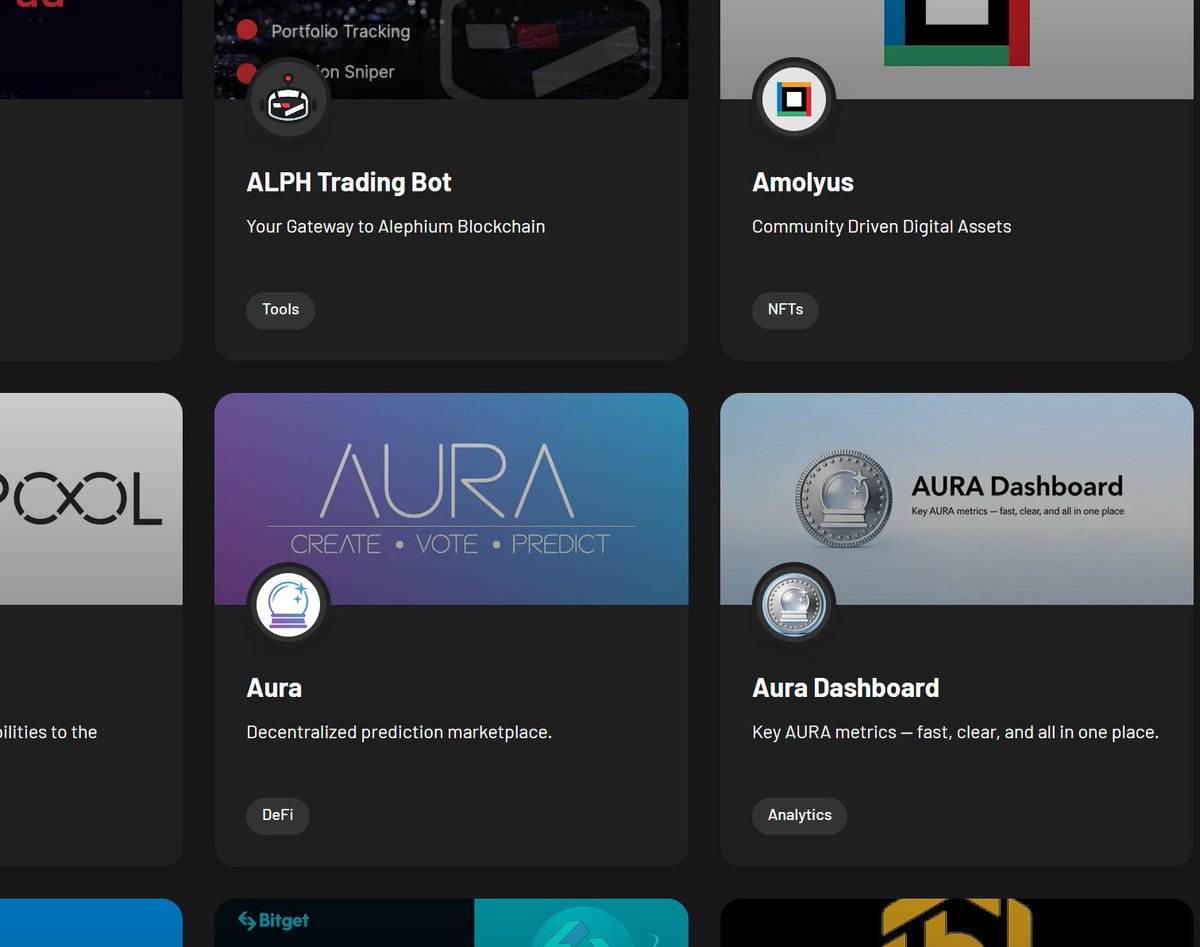Click the Bitget banner thumbnail
This screenshot has width=1200, height=947.
(451, 923)
